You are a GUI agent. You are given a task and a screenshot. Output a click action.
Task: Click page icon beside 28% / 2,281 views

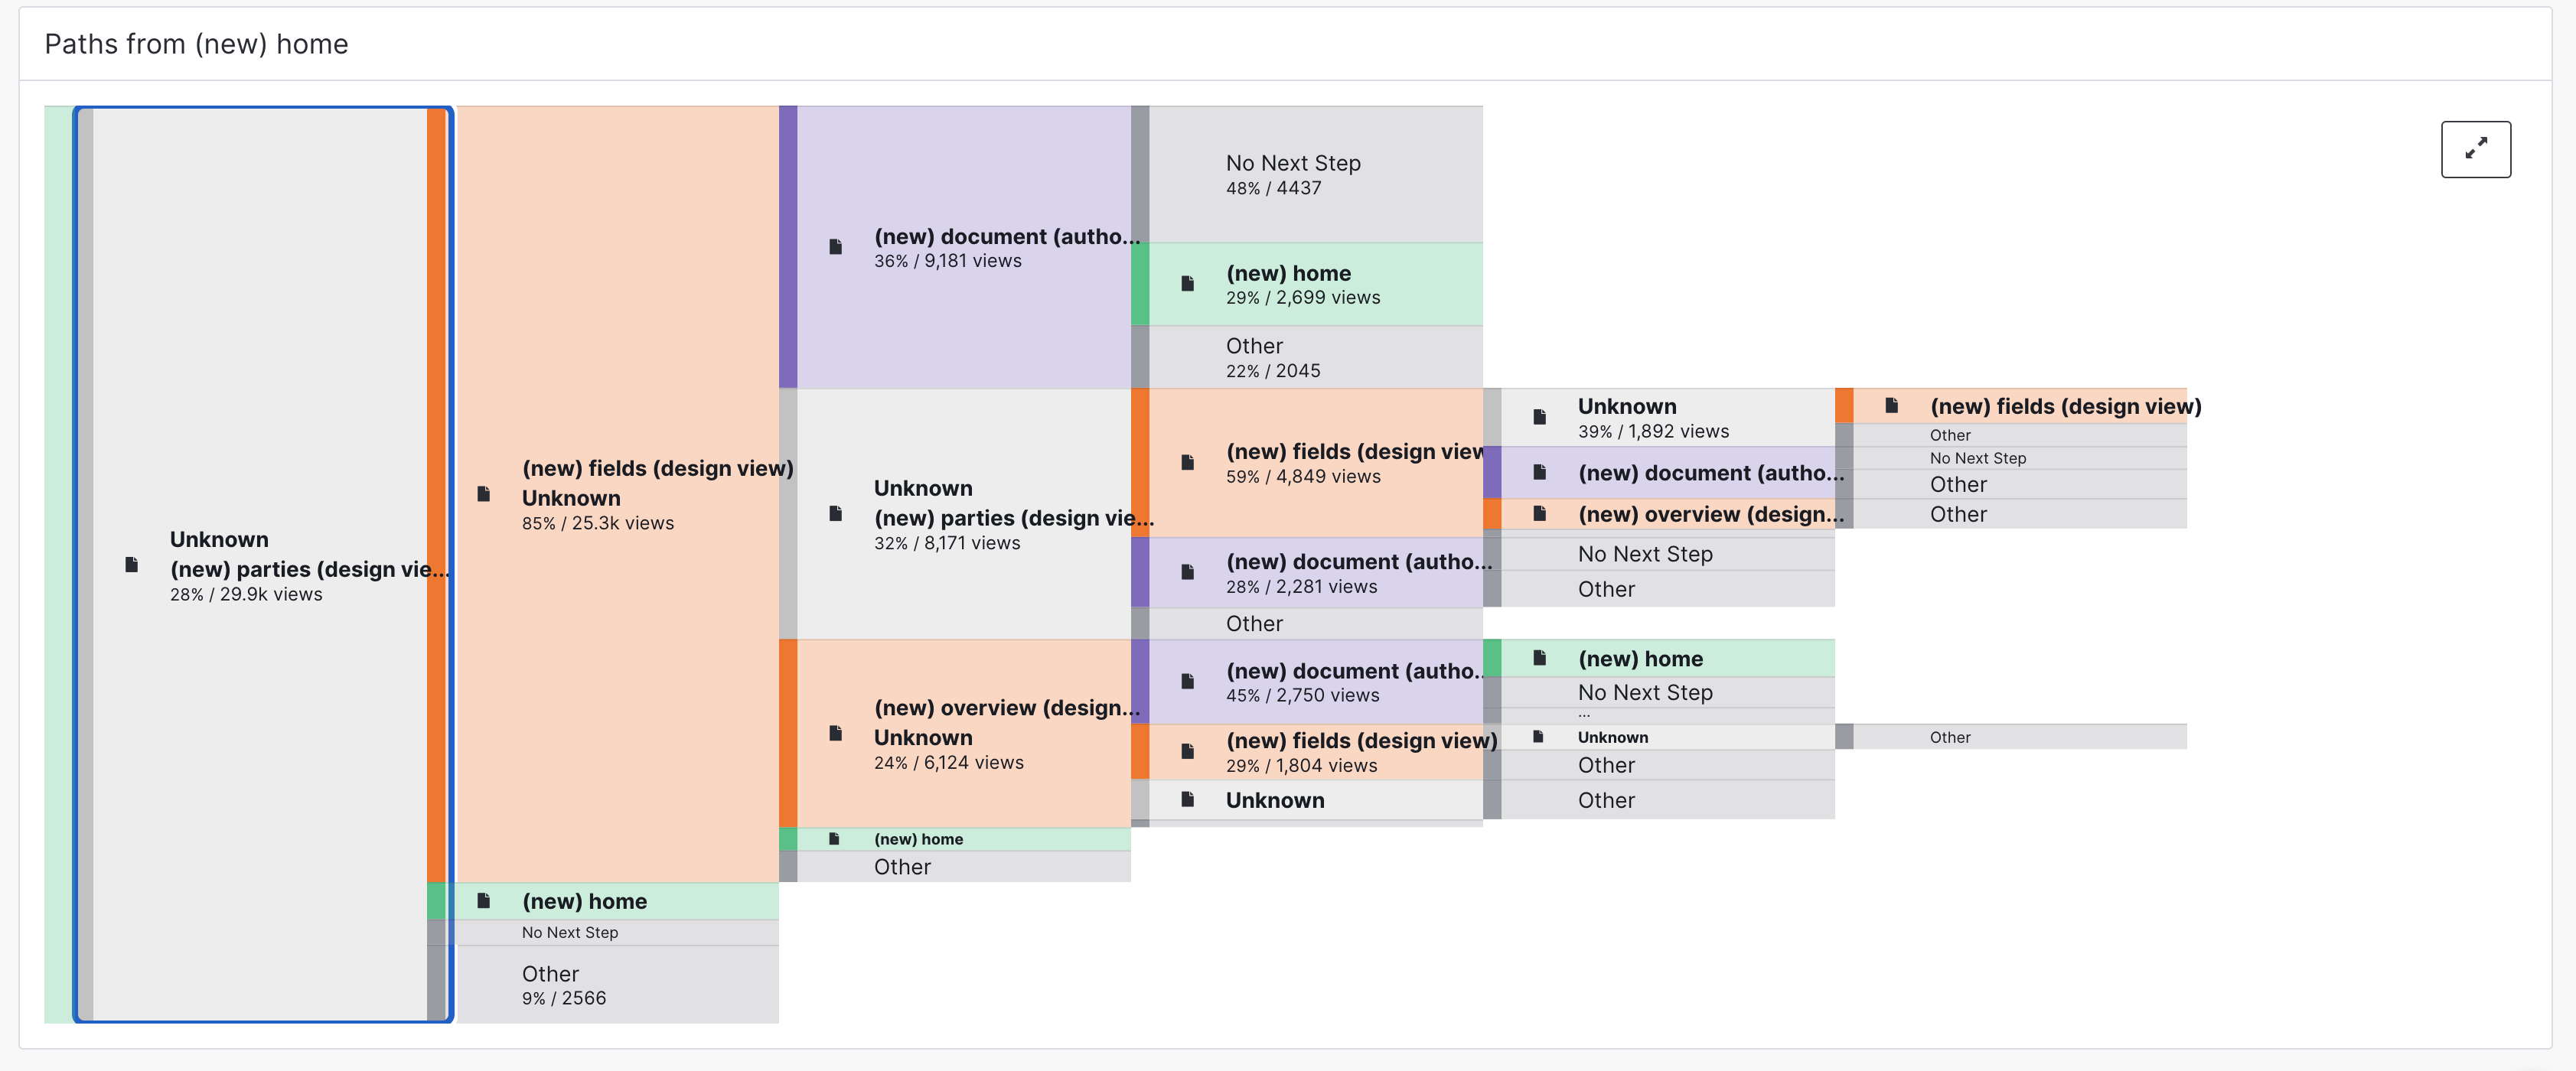click(x=1188, y=572)
